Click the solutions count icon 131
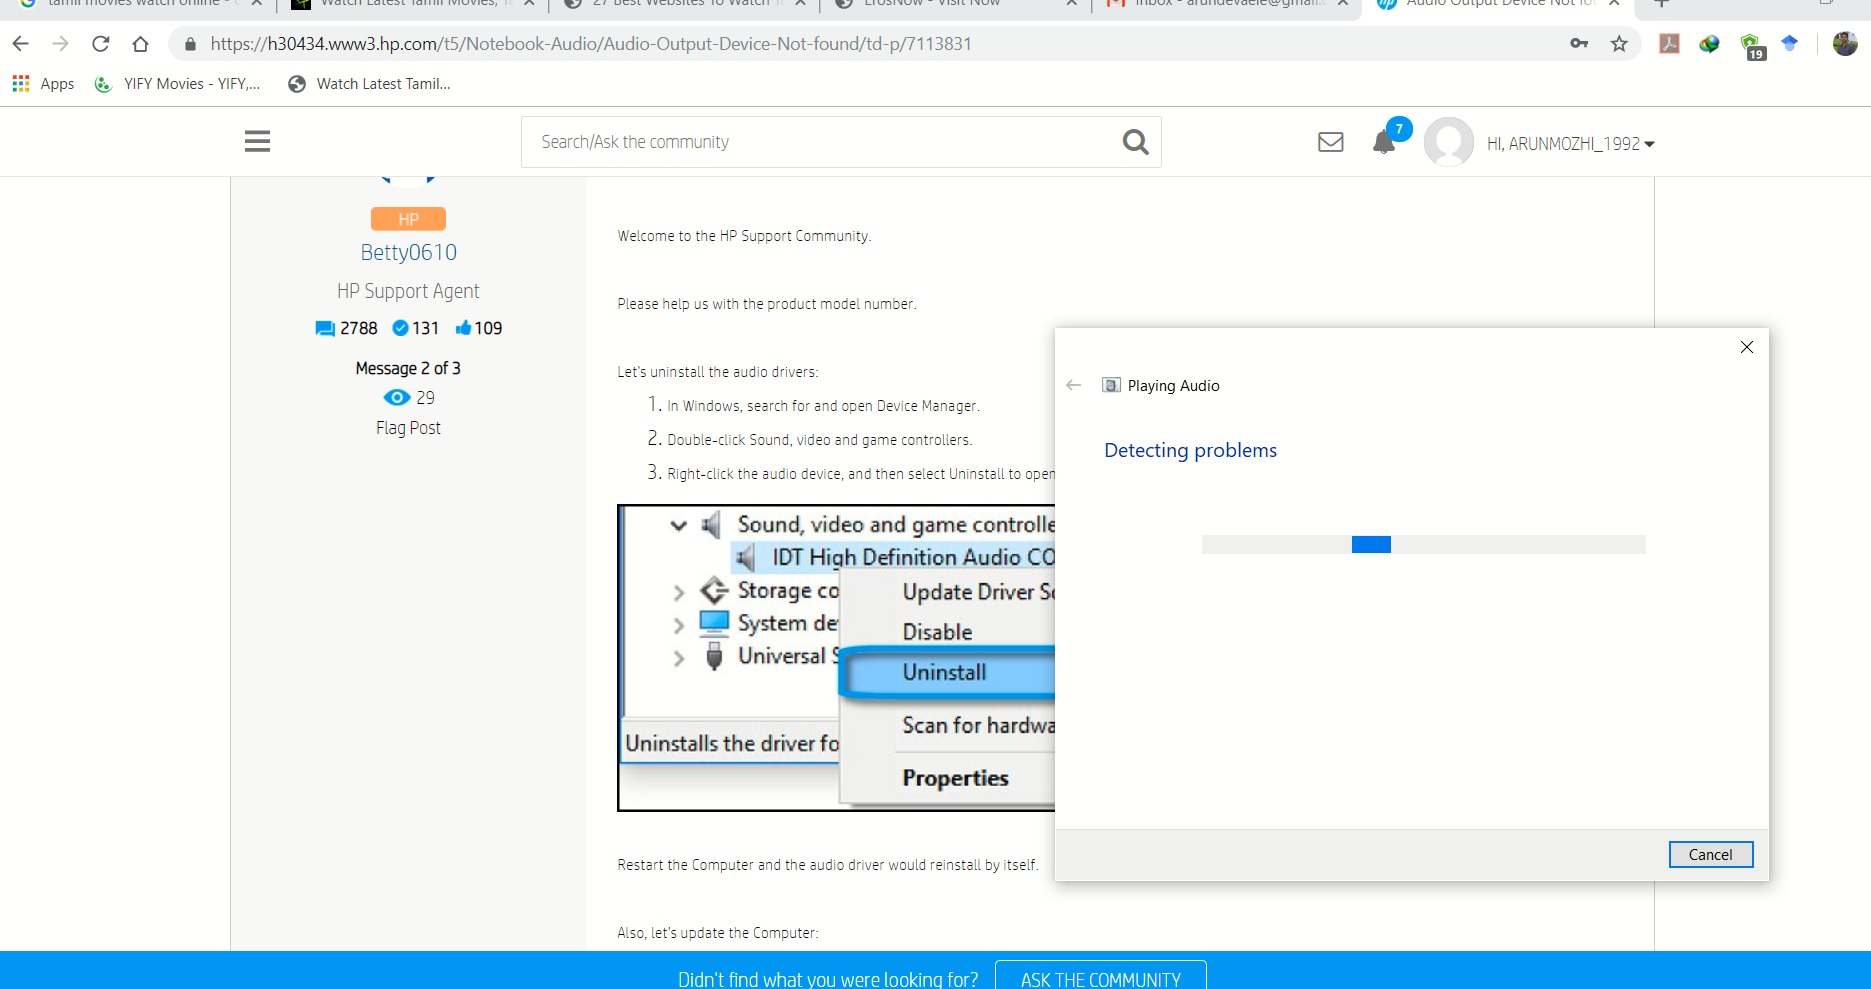The image size is (1871, 989). [400, 328]
